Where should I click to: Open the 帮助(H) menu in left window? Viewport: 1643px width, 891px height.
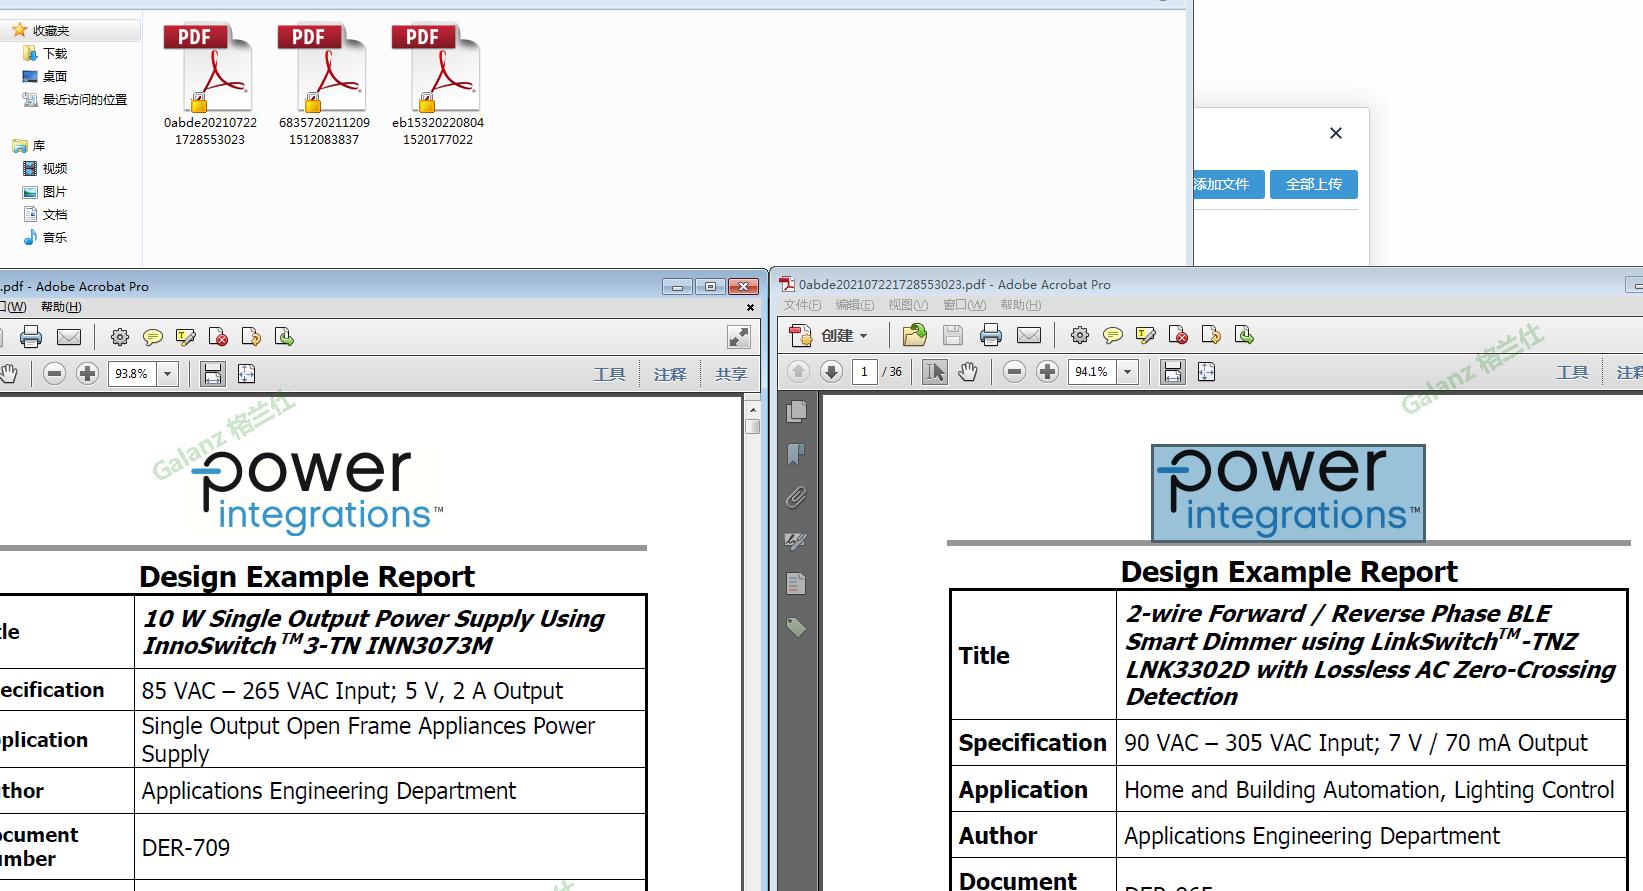pos(61,307)
